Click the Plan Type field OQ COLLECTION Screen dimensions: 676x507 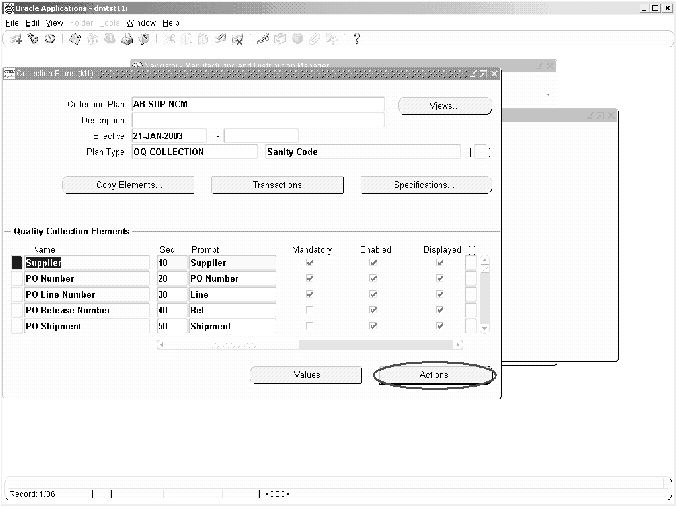pos(194,152)
